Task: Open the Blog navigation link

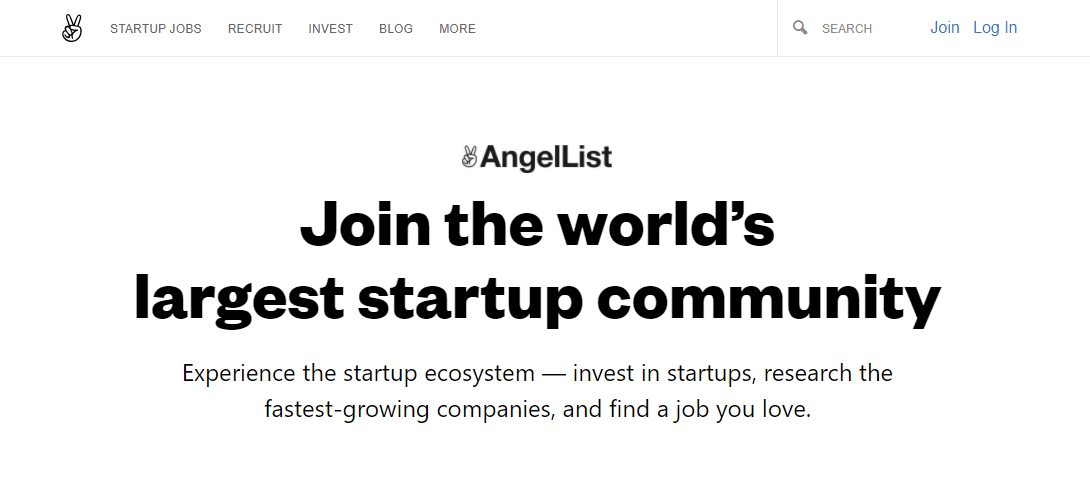Action: pyautogui.click(x=396, y=29)
